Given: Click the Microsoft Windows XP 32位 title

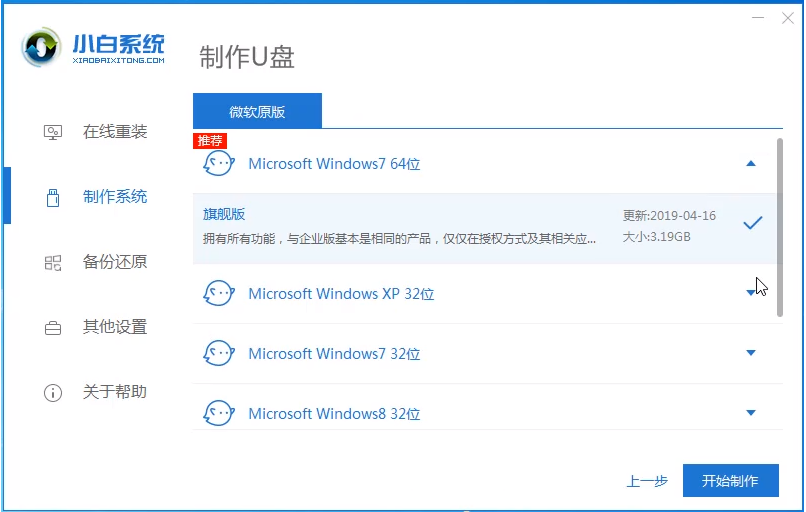Looking at the screenshot, I should coord(341,294).
